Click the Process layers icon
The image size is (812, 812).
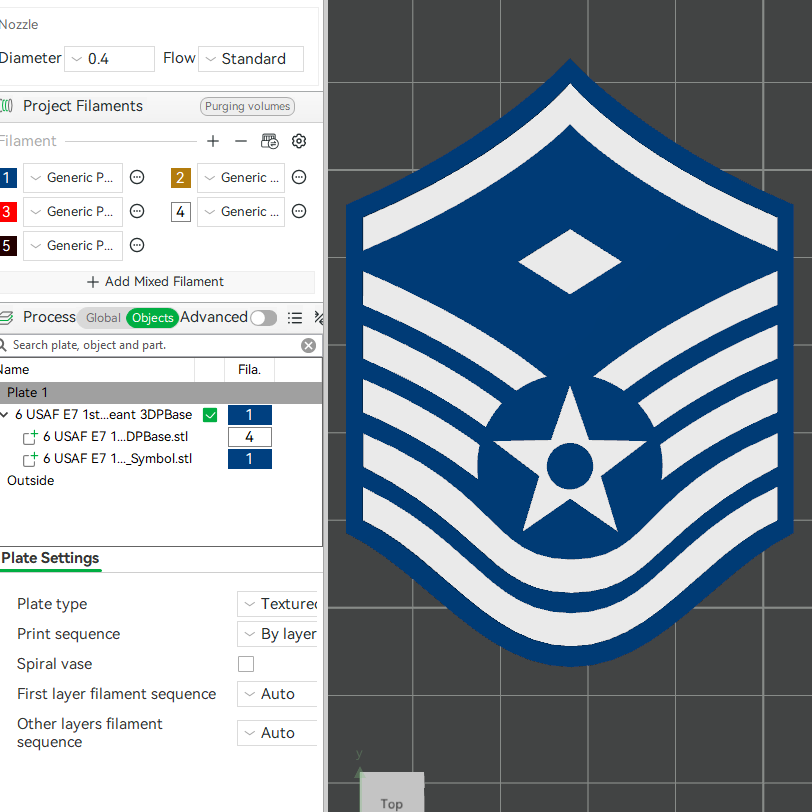[6, 317]
